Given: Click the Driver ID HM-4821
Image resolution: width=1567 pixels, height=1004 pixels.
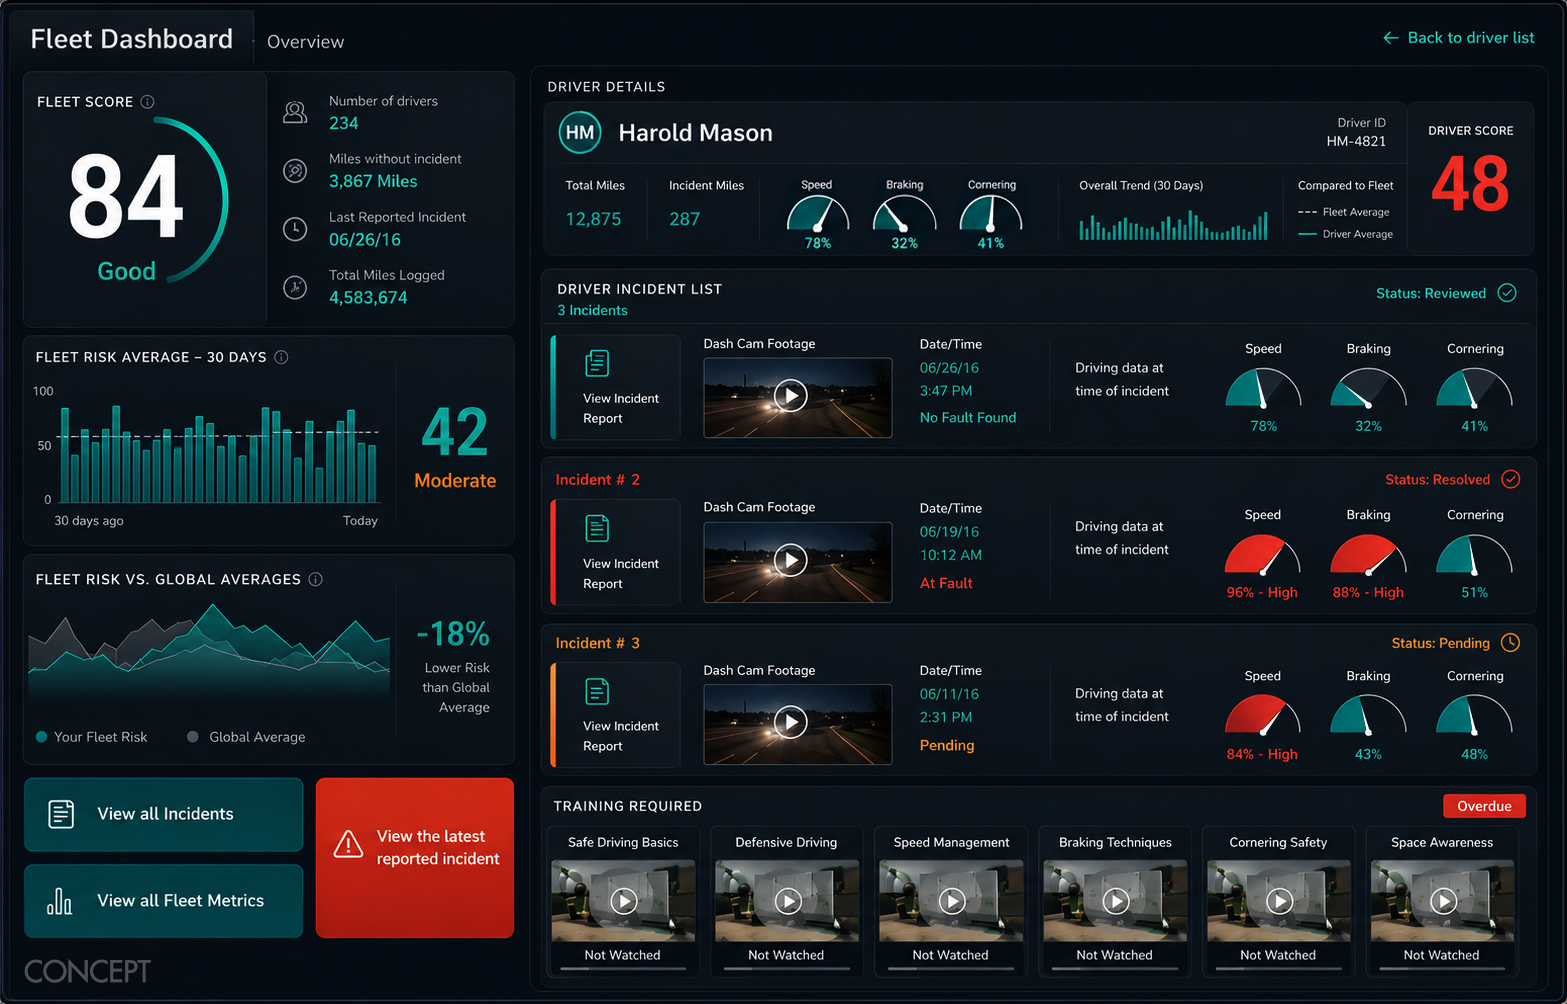Looking at the screenshot, I should pyautogui.click(x=1356, y=142).
